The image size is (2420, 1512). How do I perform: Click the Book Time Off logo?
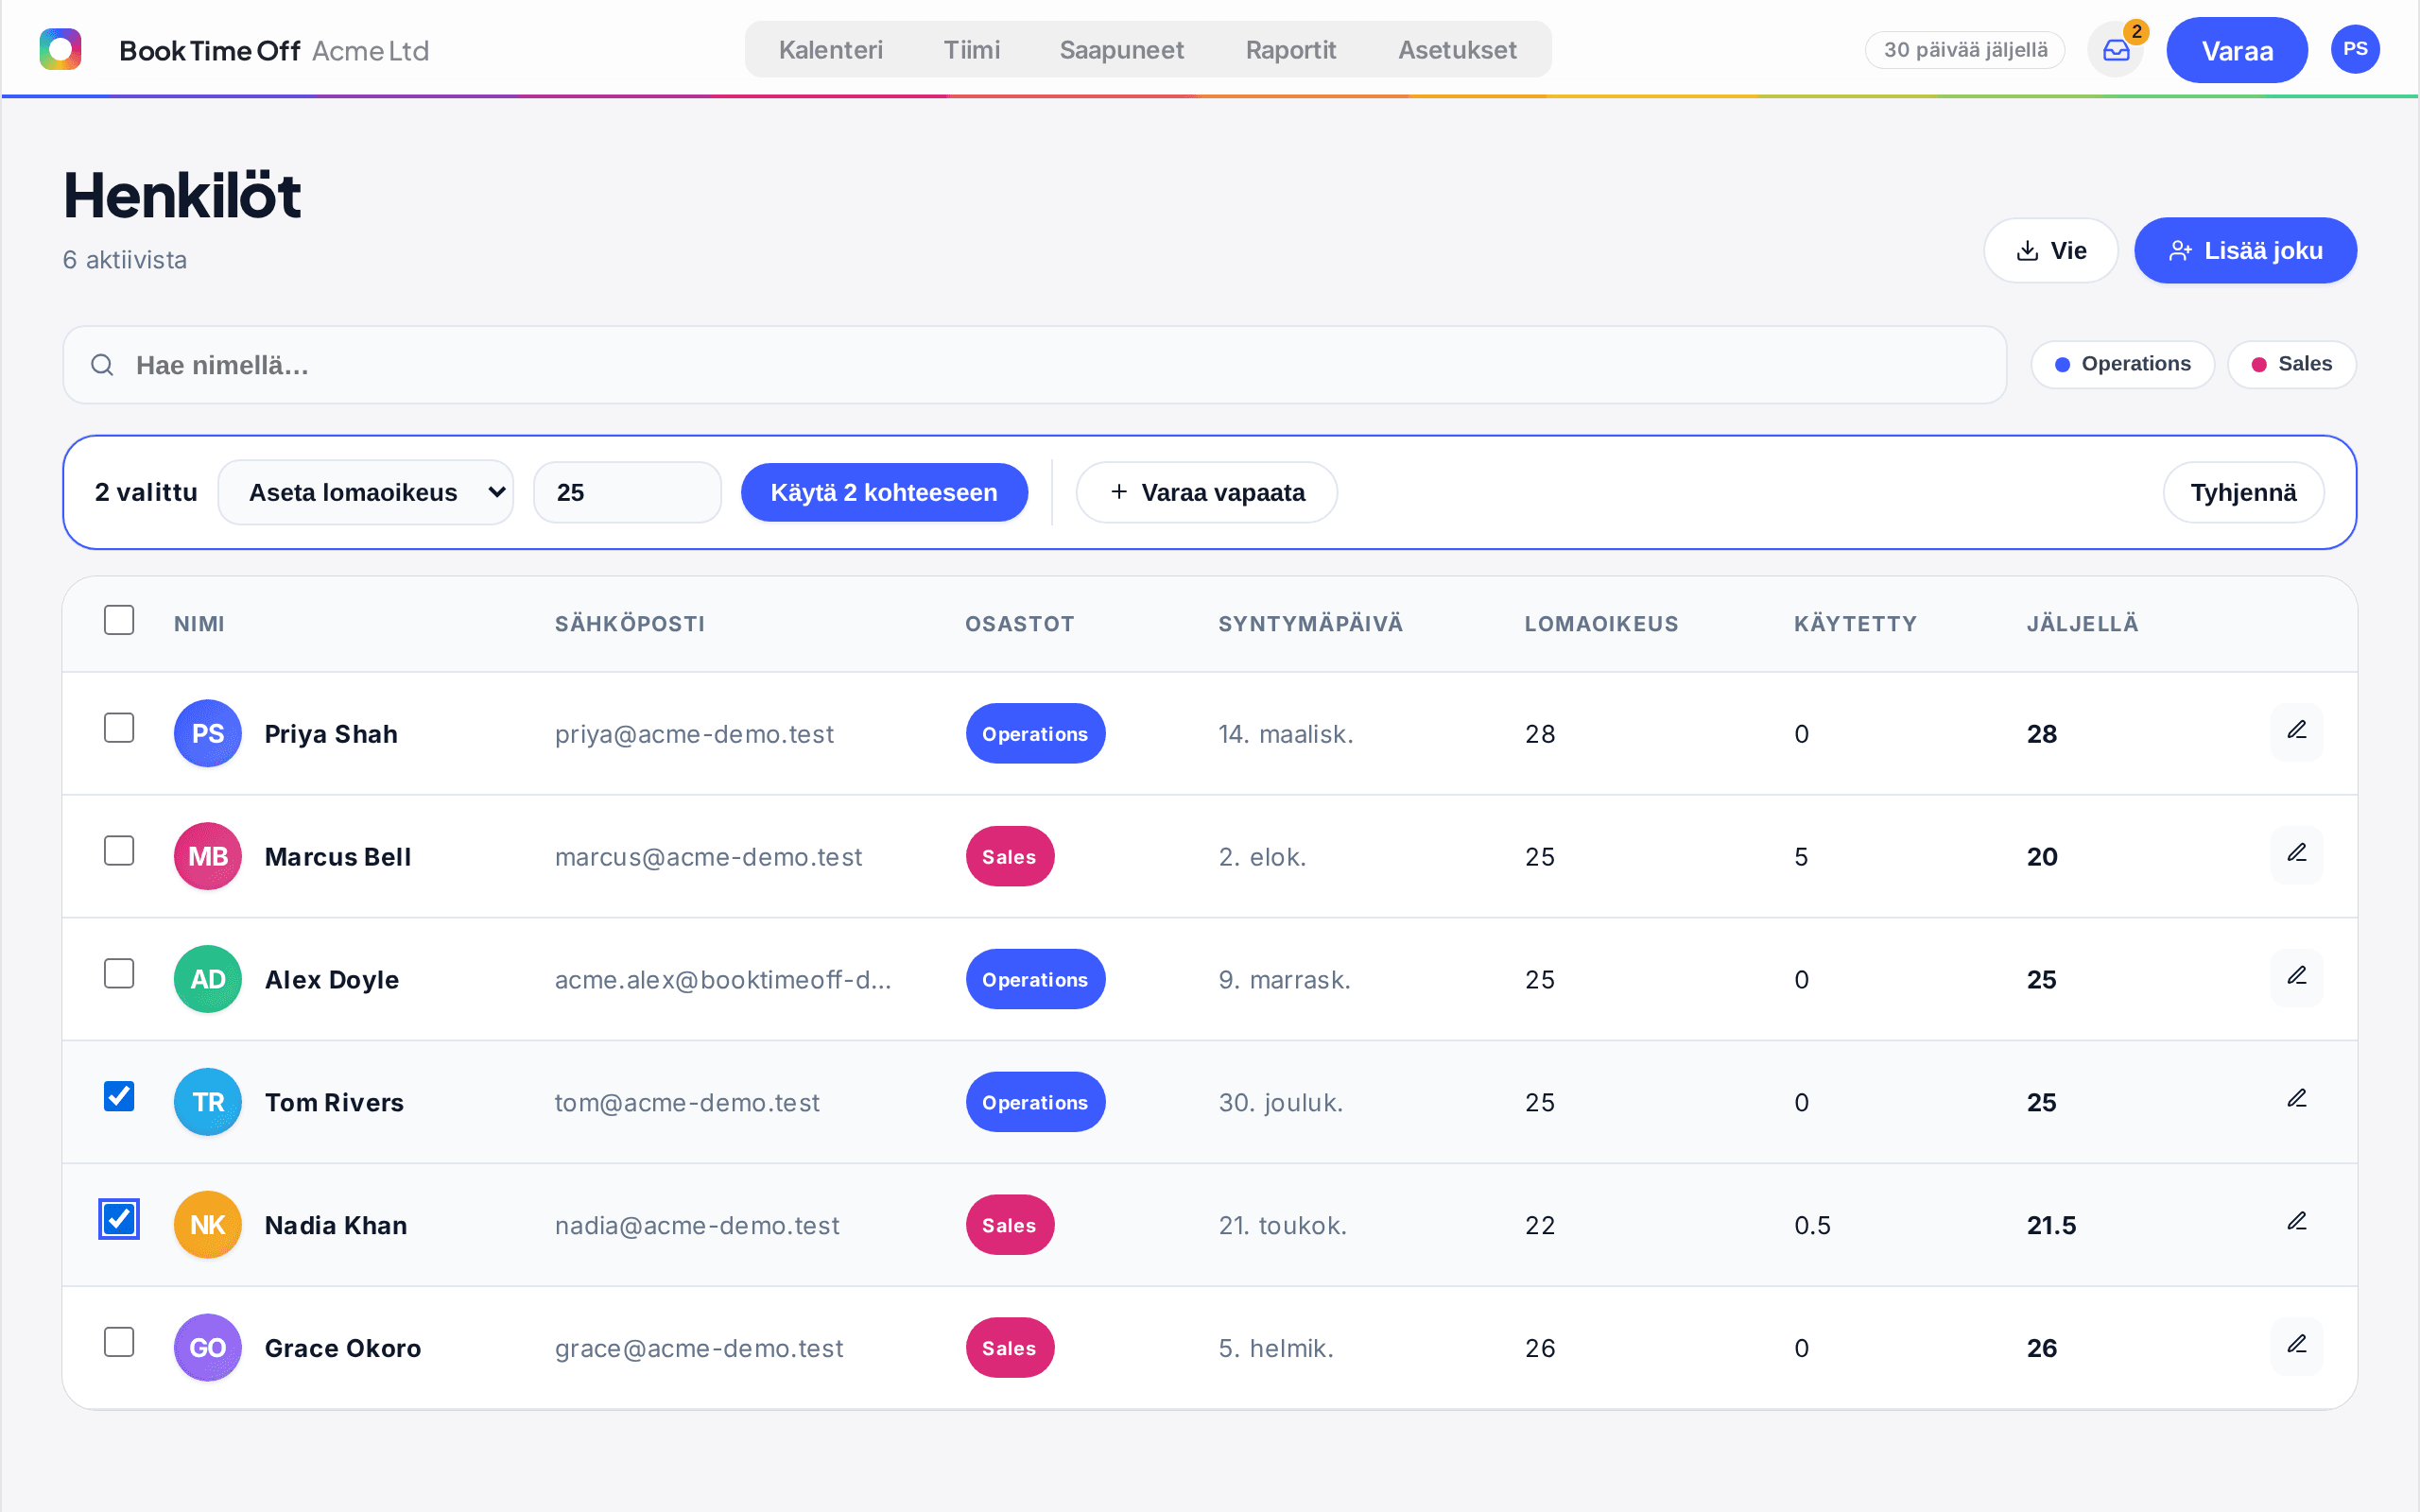(x=60, y=49)
